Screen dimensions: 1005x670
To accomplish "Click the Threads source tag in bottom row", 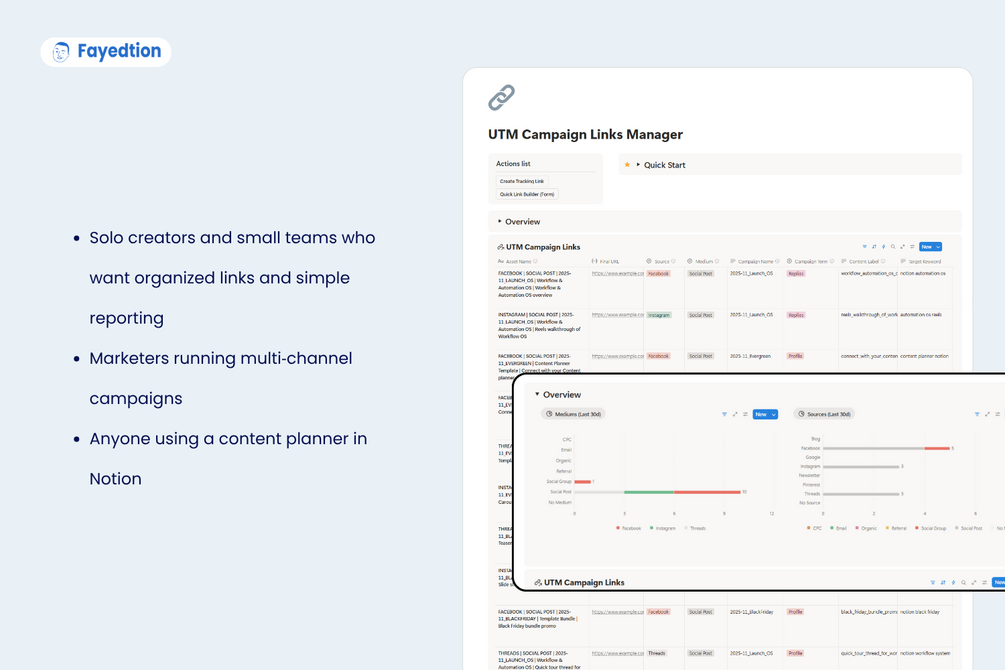I will tap(656, 653).
